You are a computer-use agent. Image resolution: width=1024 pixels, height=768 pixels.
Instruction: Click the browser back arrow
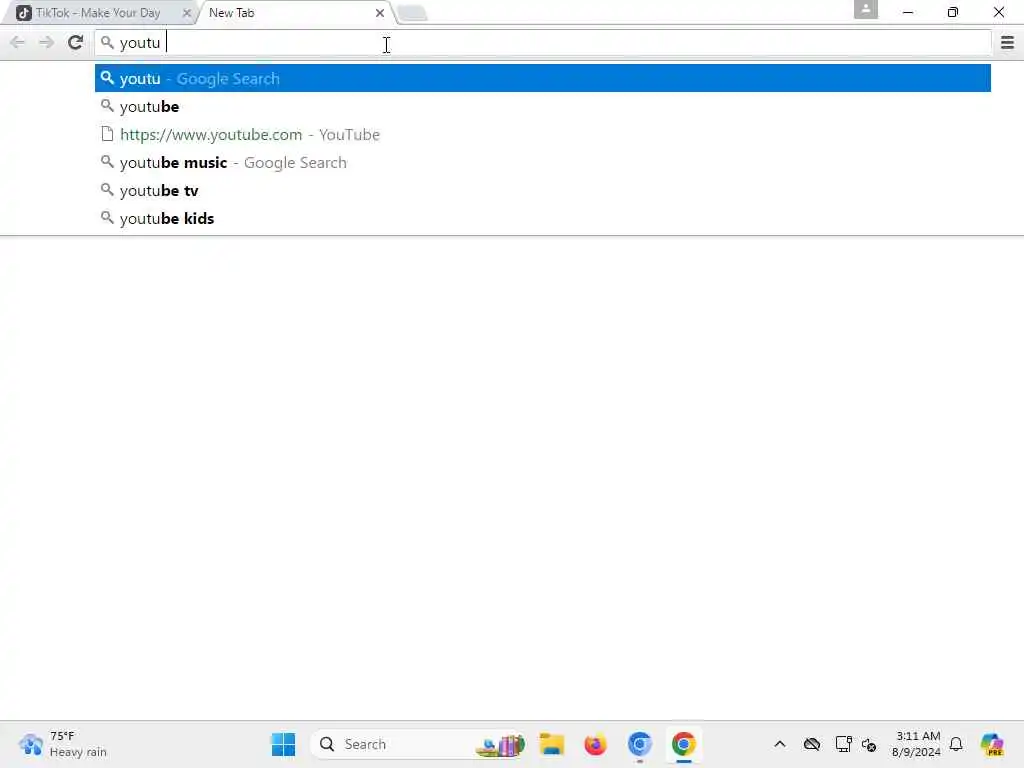[x=18, y=43]
